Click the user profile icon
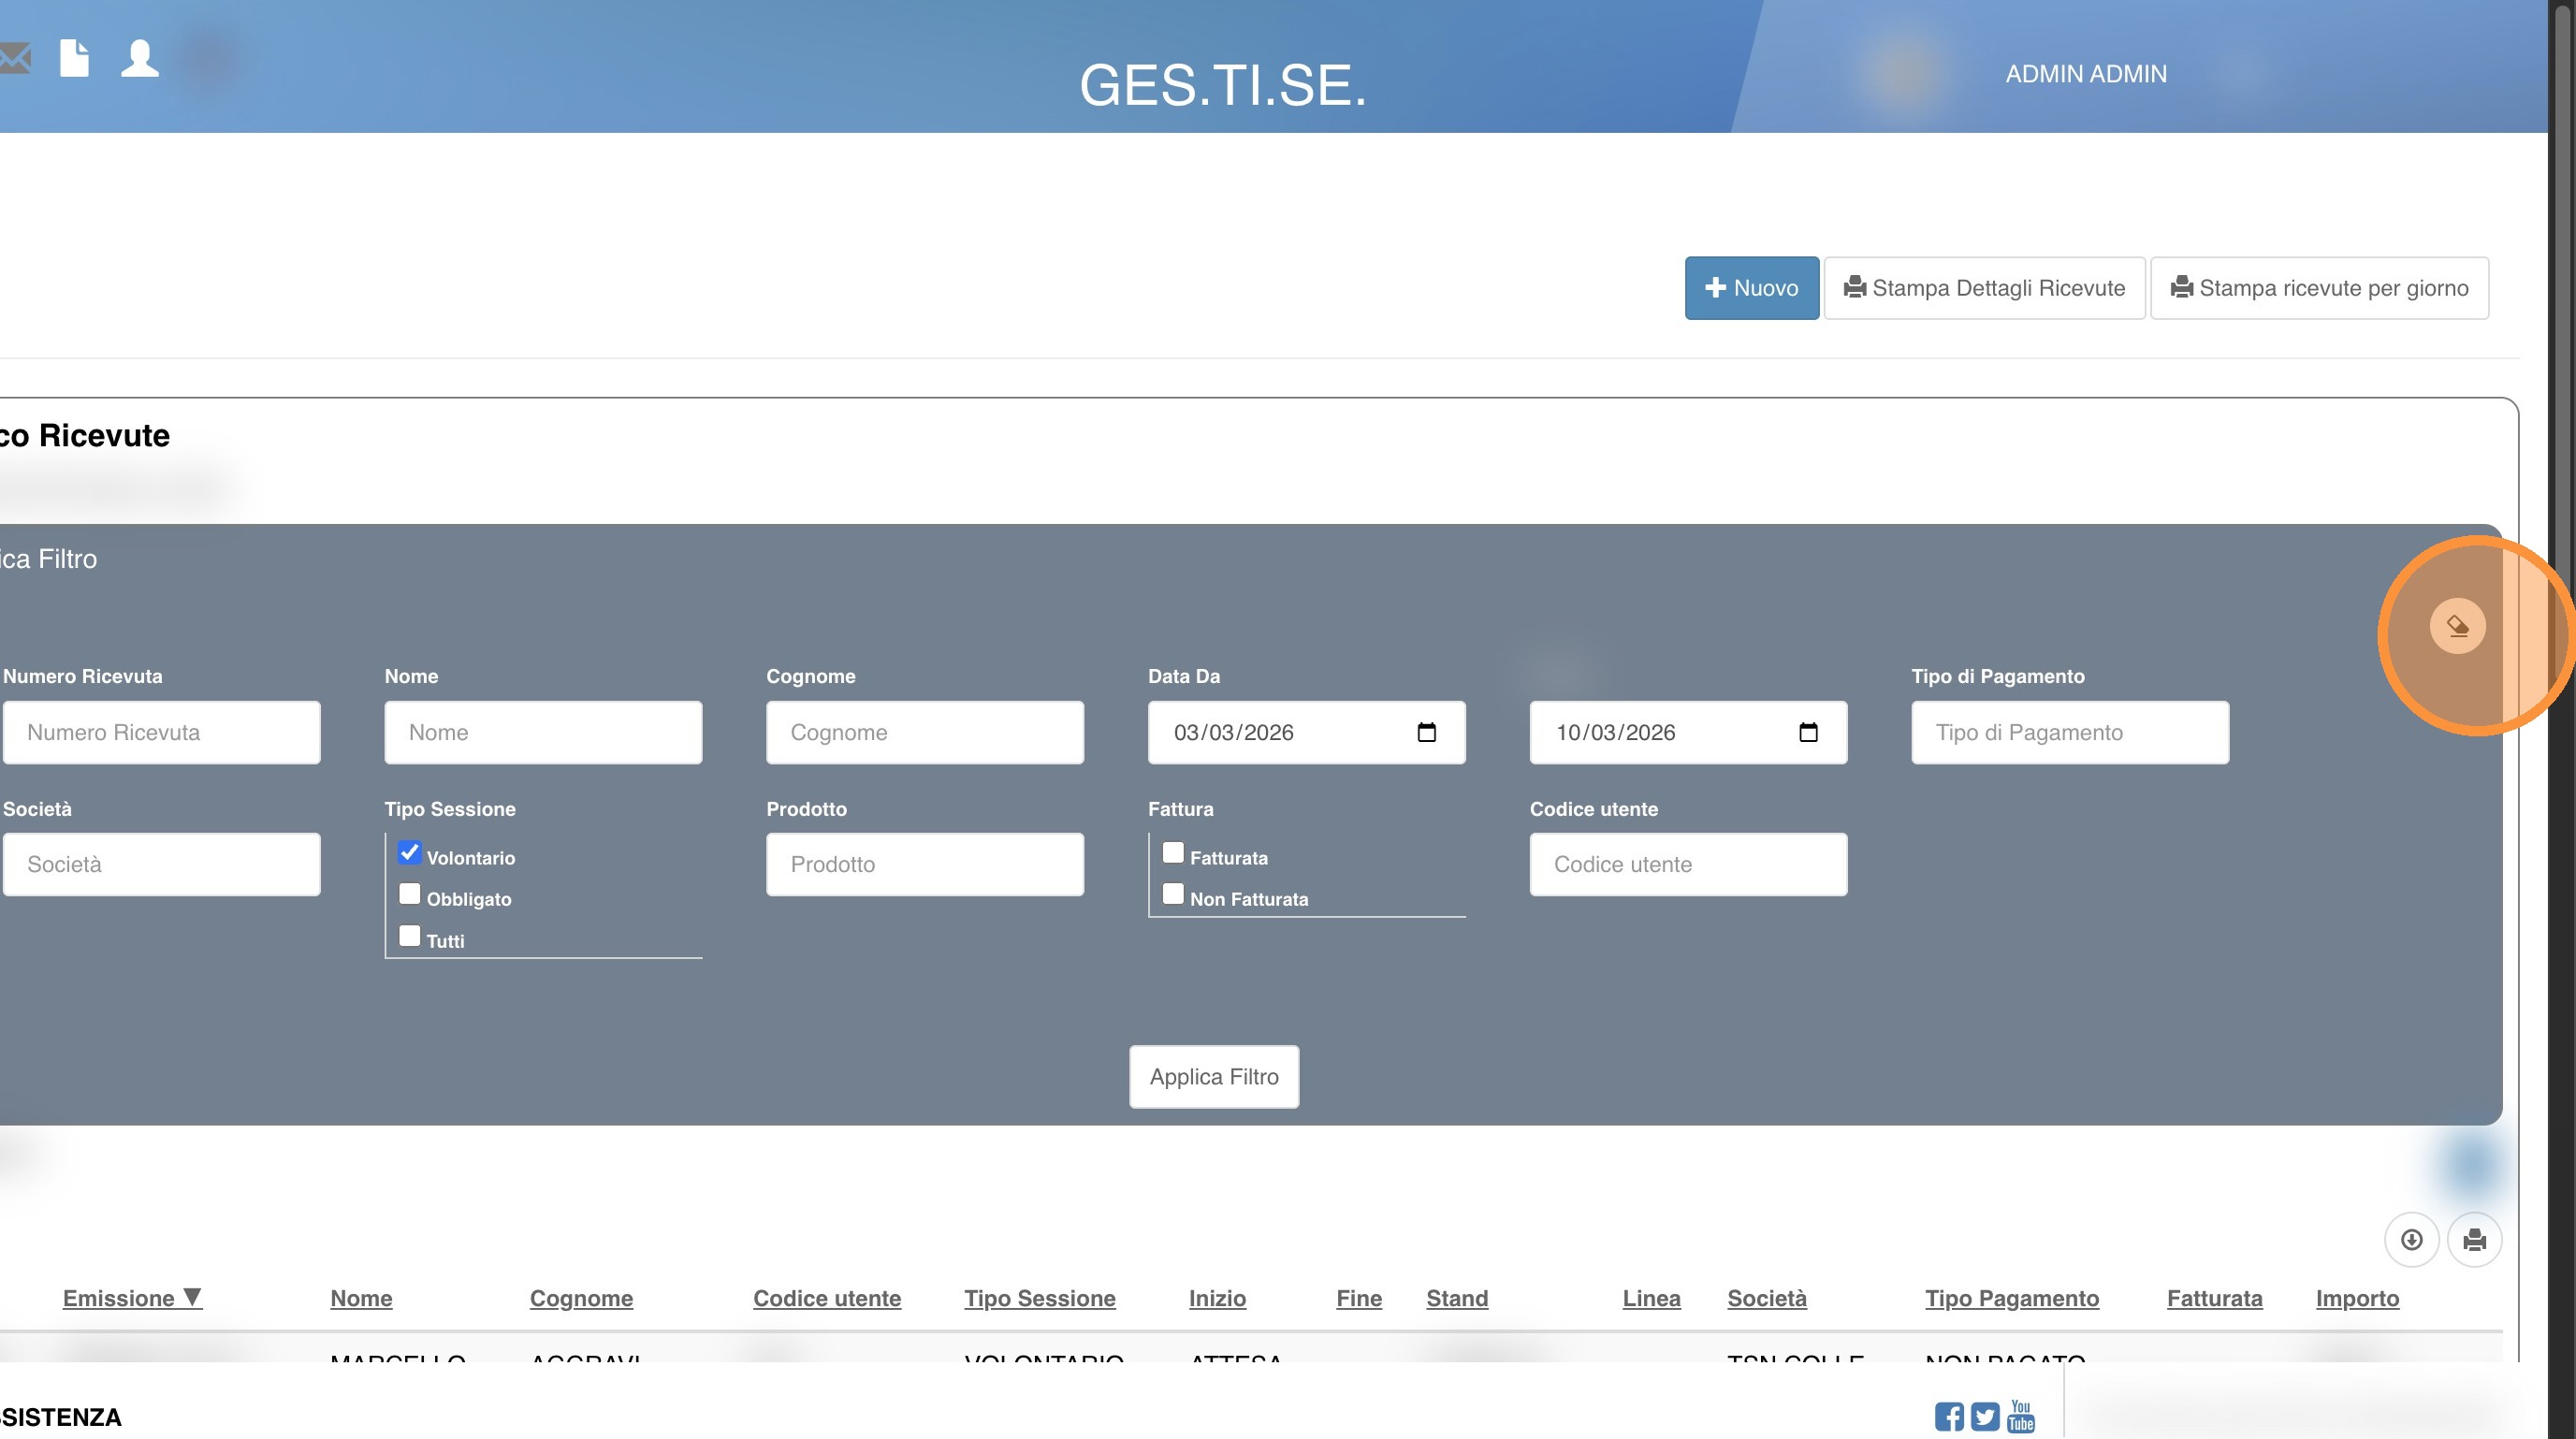Screen dimensions: 2576x1439 [x=140, y=58]
